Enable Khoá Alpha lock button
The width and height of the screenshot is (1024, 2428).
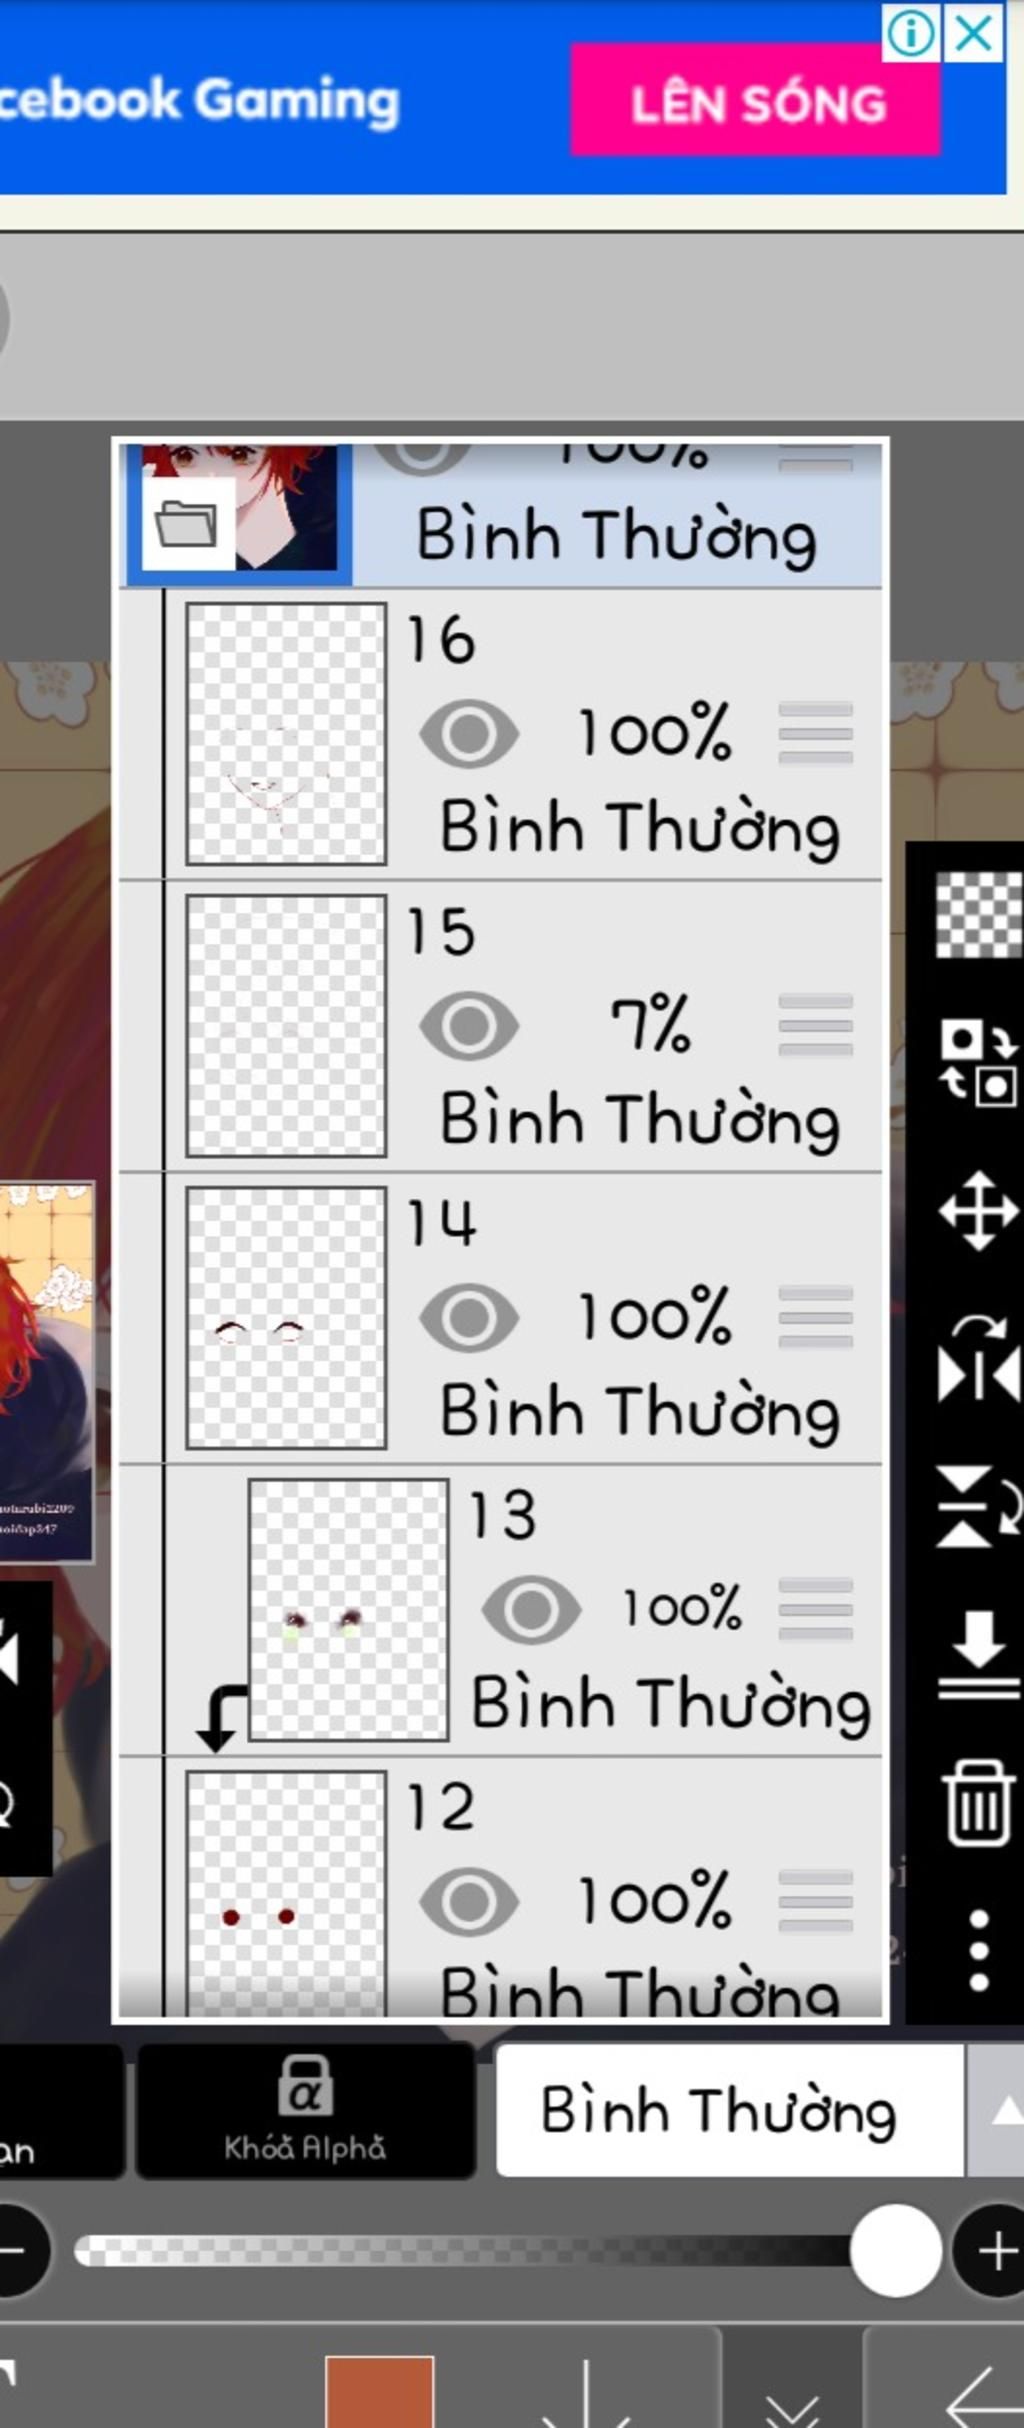(304, 2110)
